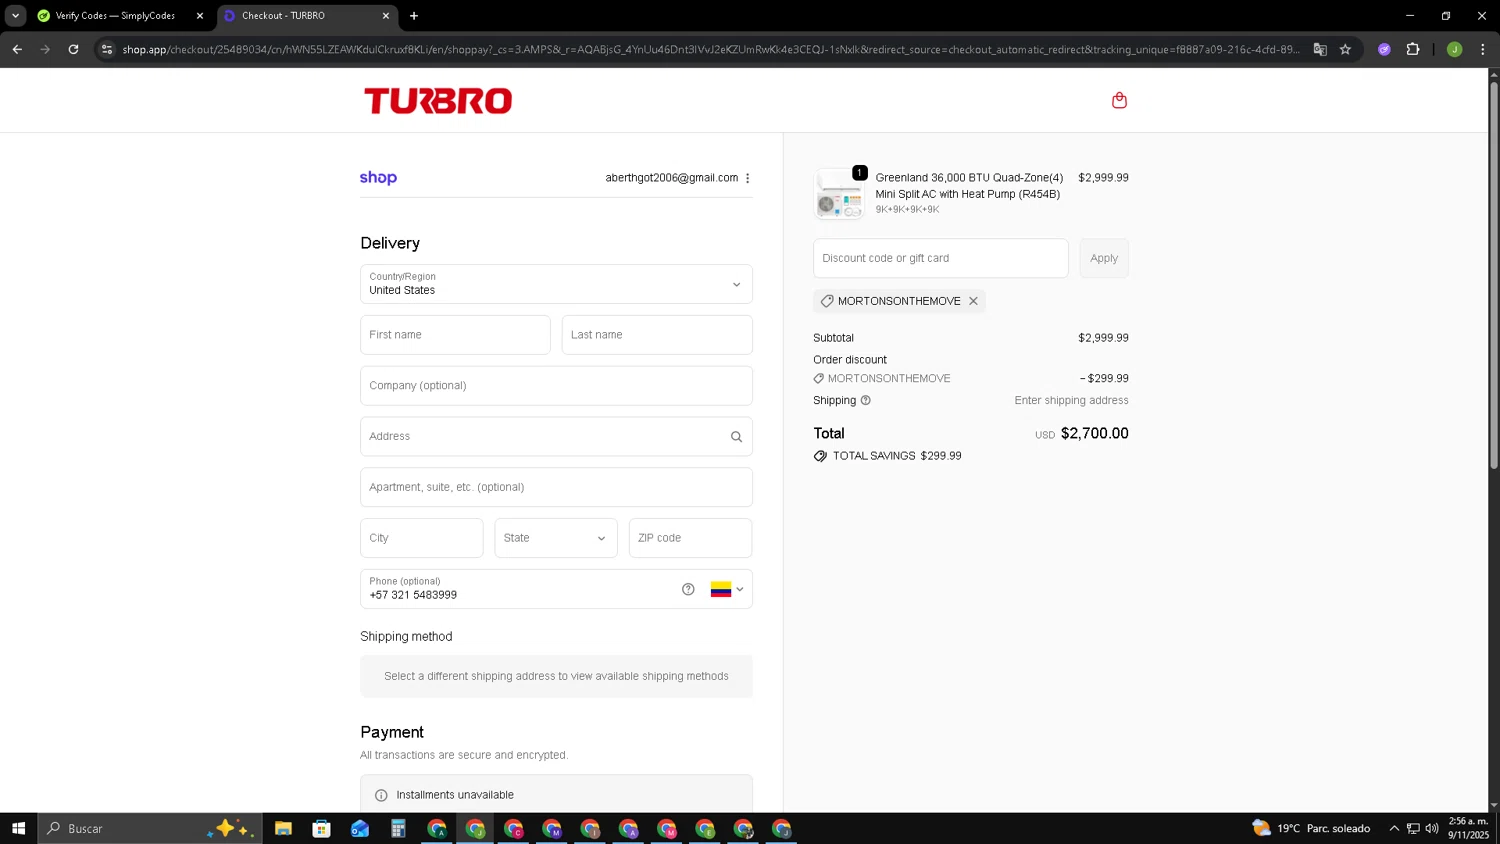Click the purple extension icon in the toolbar

pos(1384,49)
